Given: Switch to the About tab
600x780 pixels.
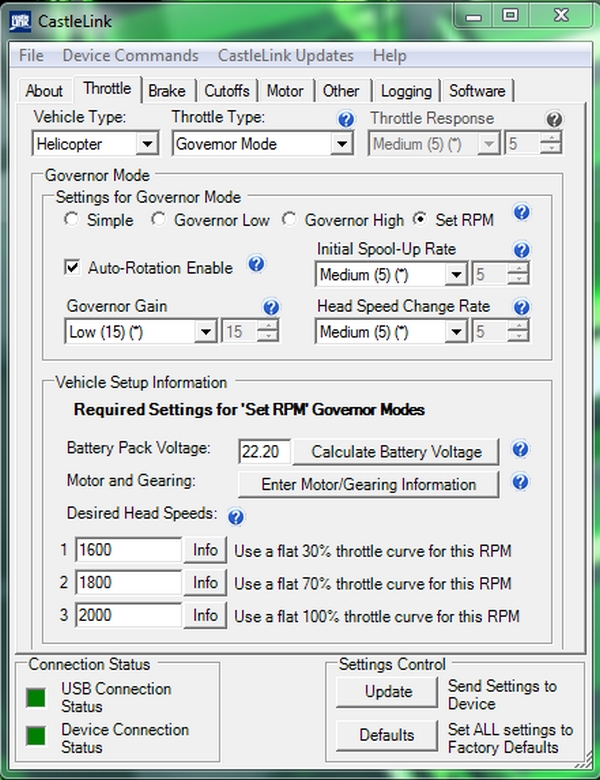Looking at the screenshot, I should (x=44, y=91).
